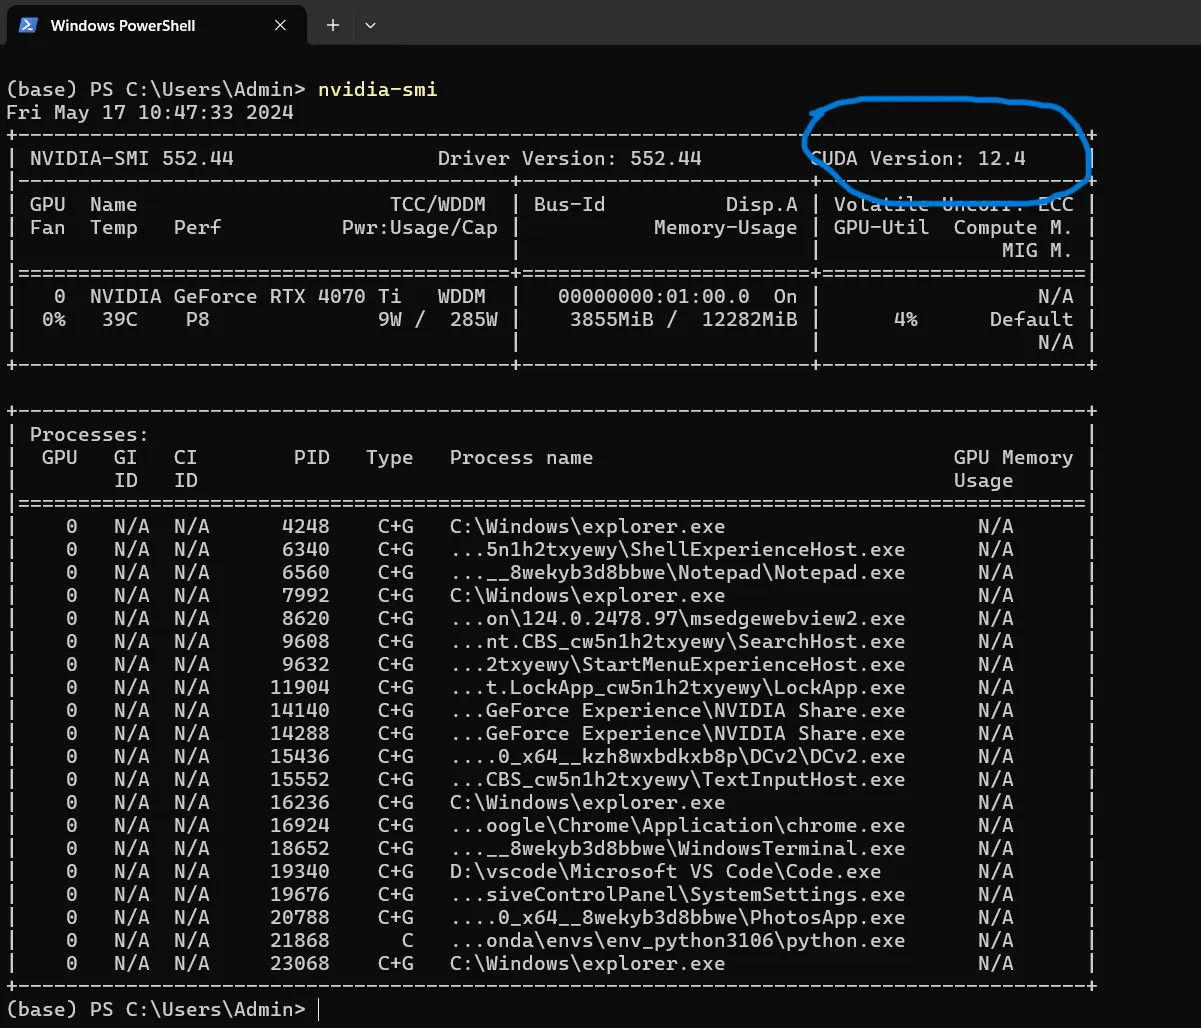Click the Pwr:Usage/Cap column header

pos(420,227)
